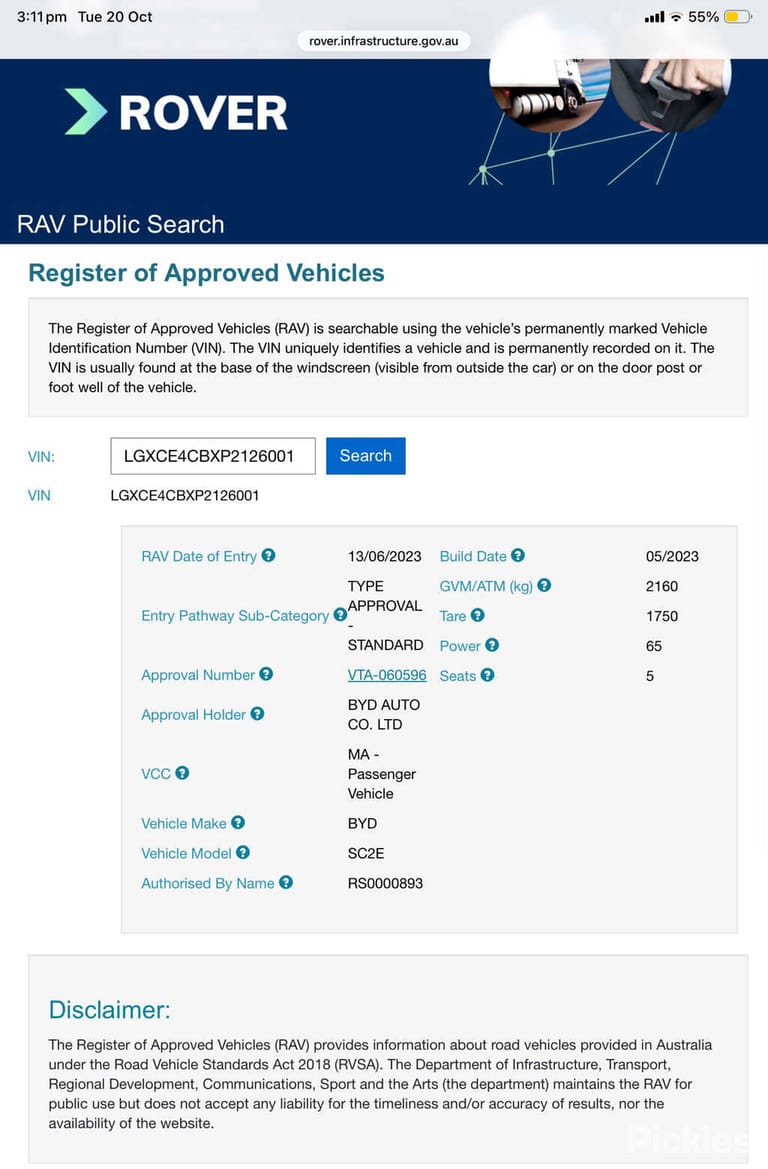Open help icon next to Vehicle Make

coord(238,822)
